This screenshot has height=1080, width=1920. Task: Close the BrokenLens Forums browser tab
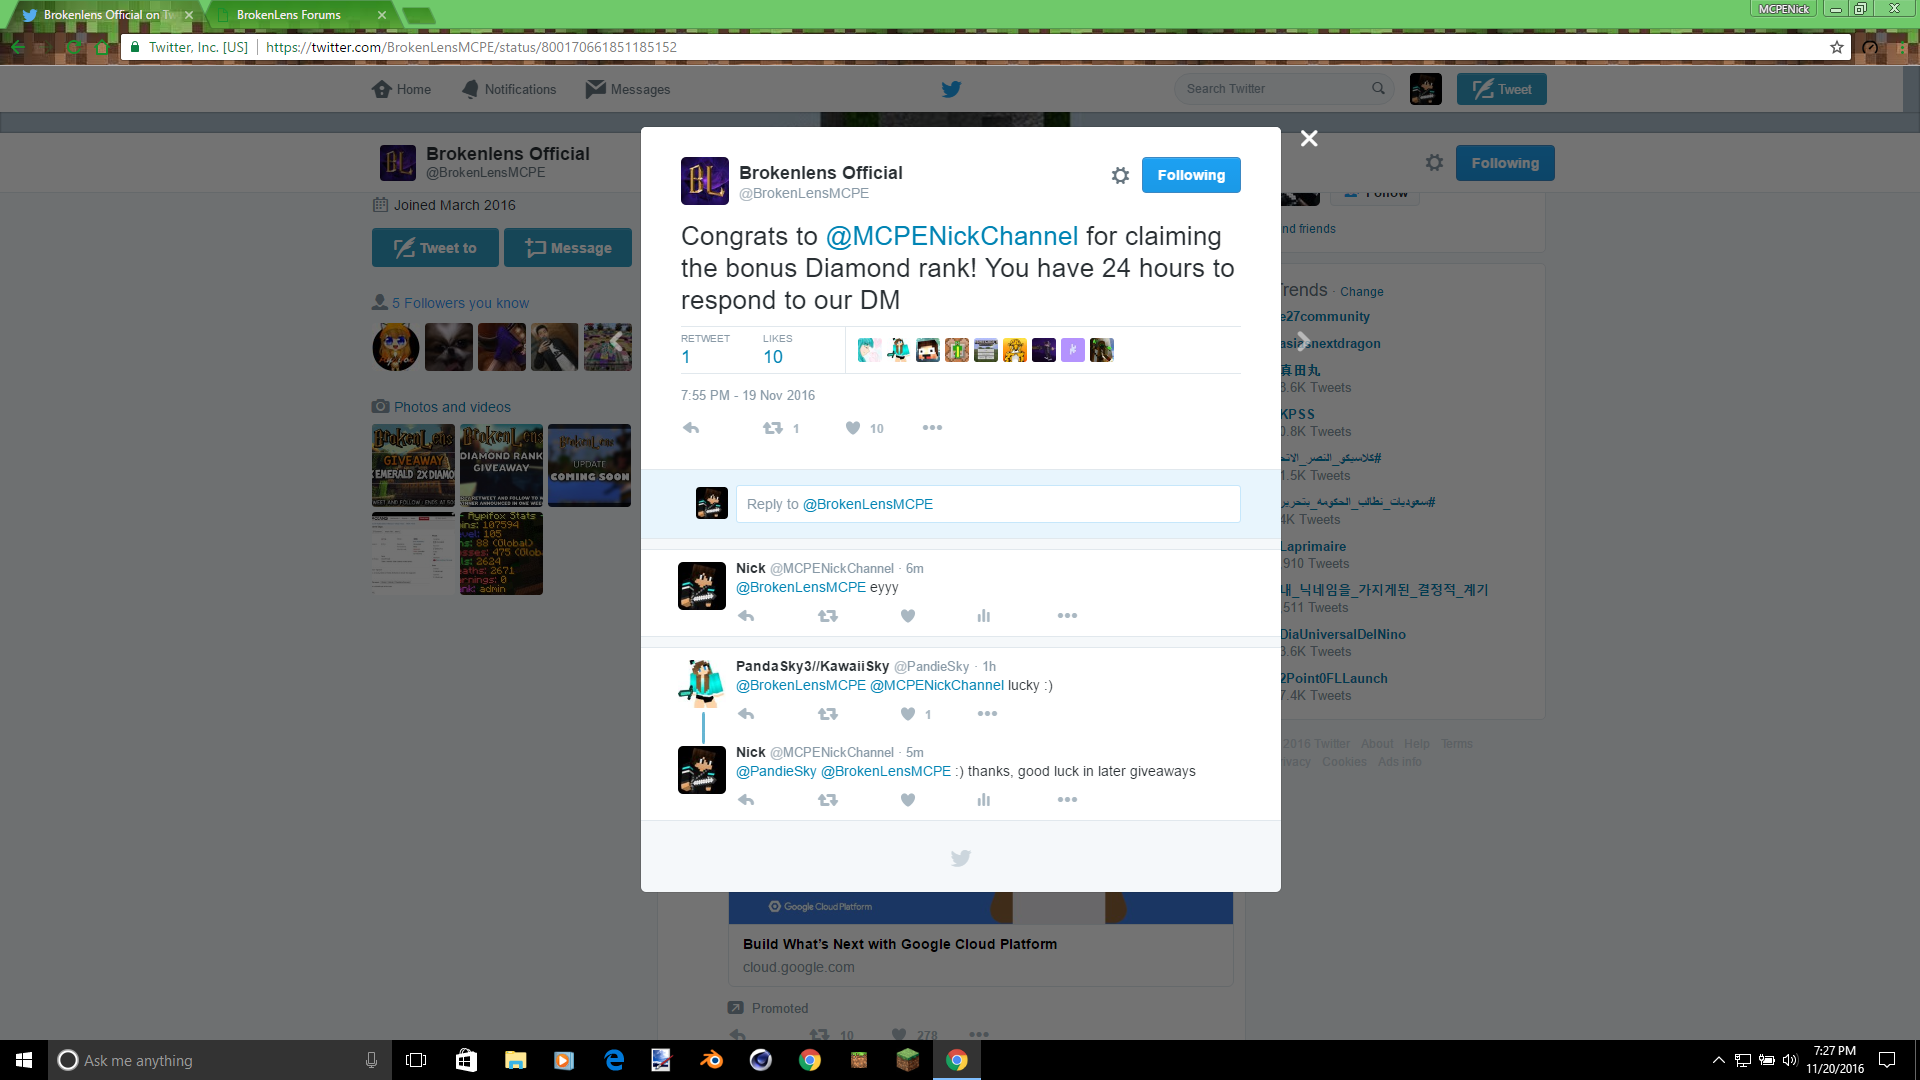pos(382,15)
